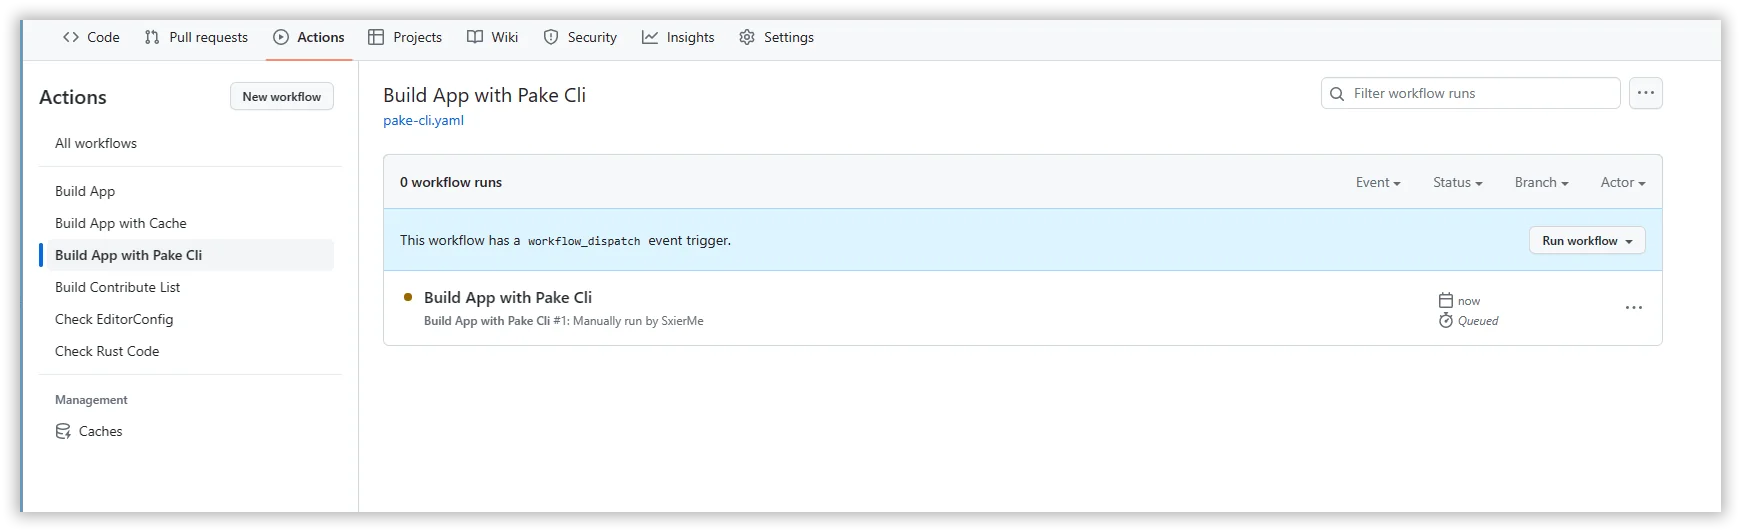Expand the Status filter dropdown

click(1457, 182)
